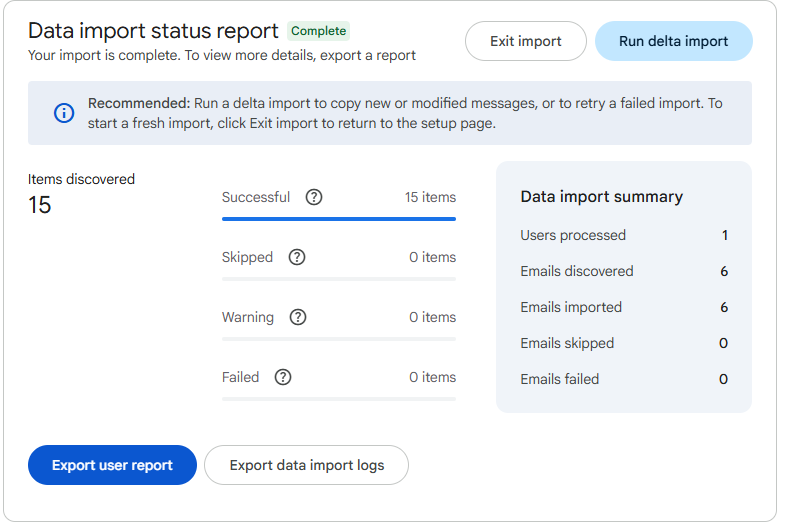Export the user report
794x528 pixels.
point(112,465)
